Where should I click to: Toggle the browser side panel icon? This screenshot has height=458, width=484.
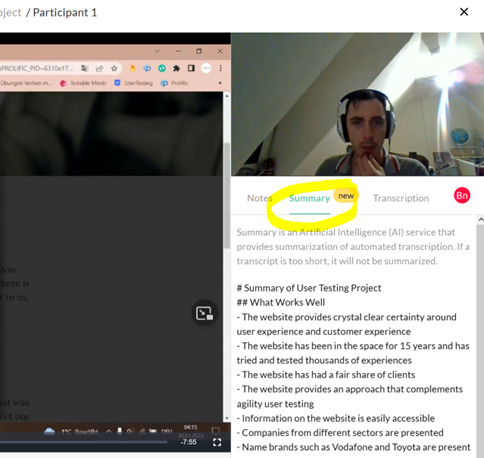(191, 68)
